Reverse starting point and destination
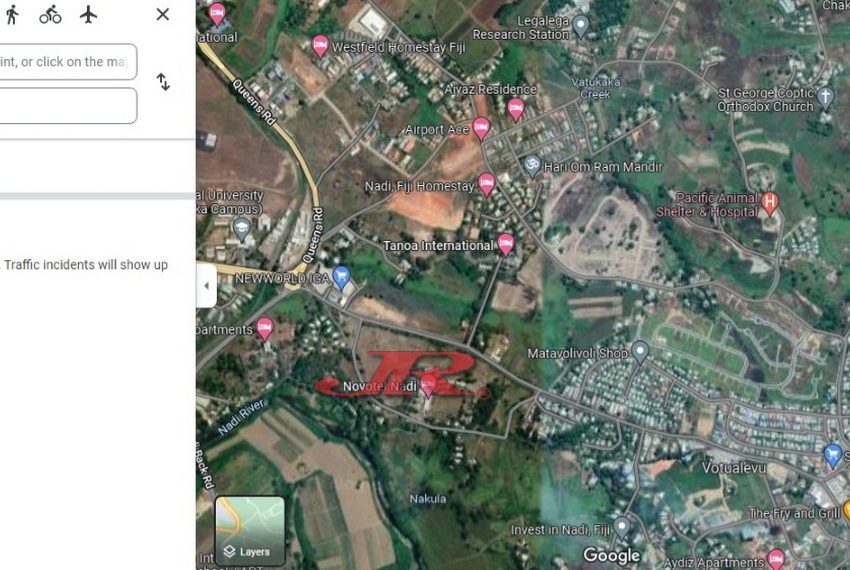Screen dimensions: 850x570 (163, 82)
